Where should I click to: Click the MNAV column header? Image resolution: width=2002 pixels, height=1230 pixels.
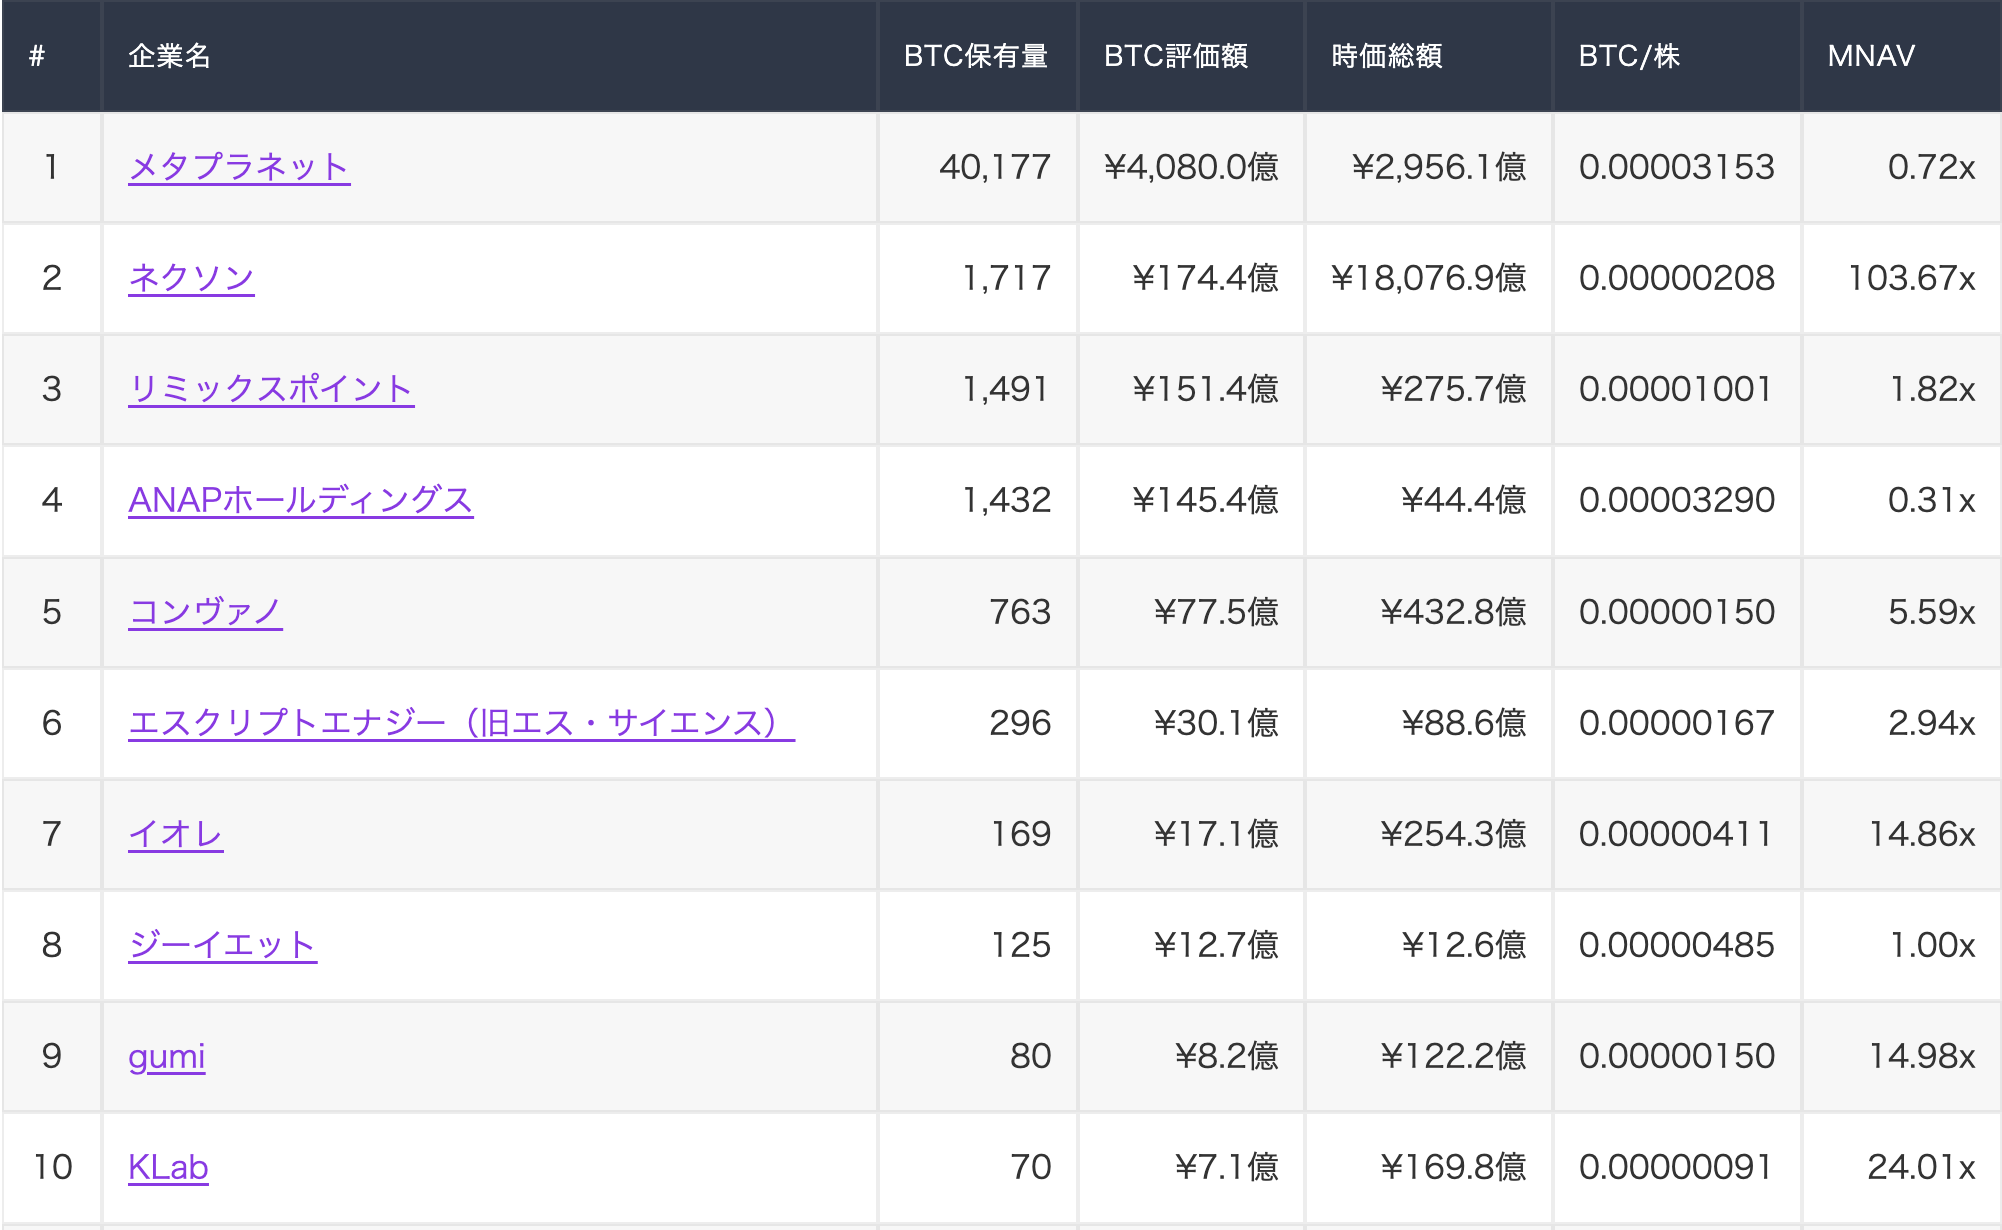(x=1902, y=56)
